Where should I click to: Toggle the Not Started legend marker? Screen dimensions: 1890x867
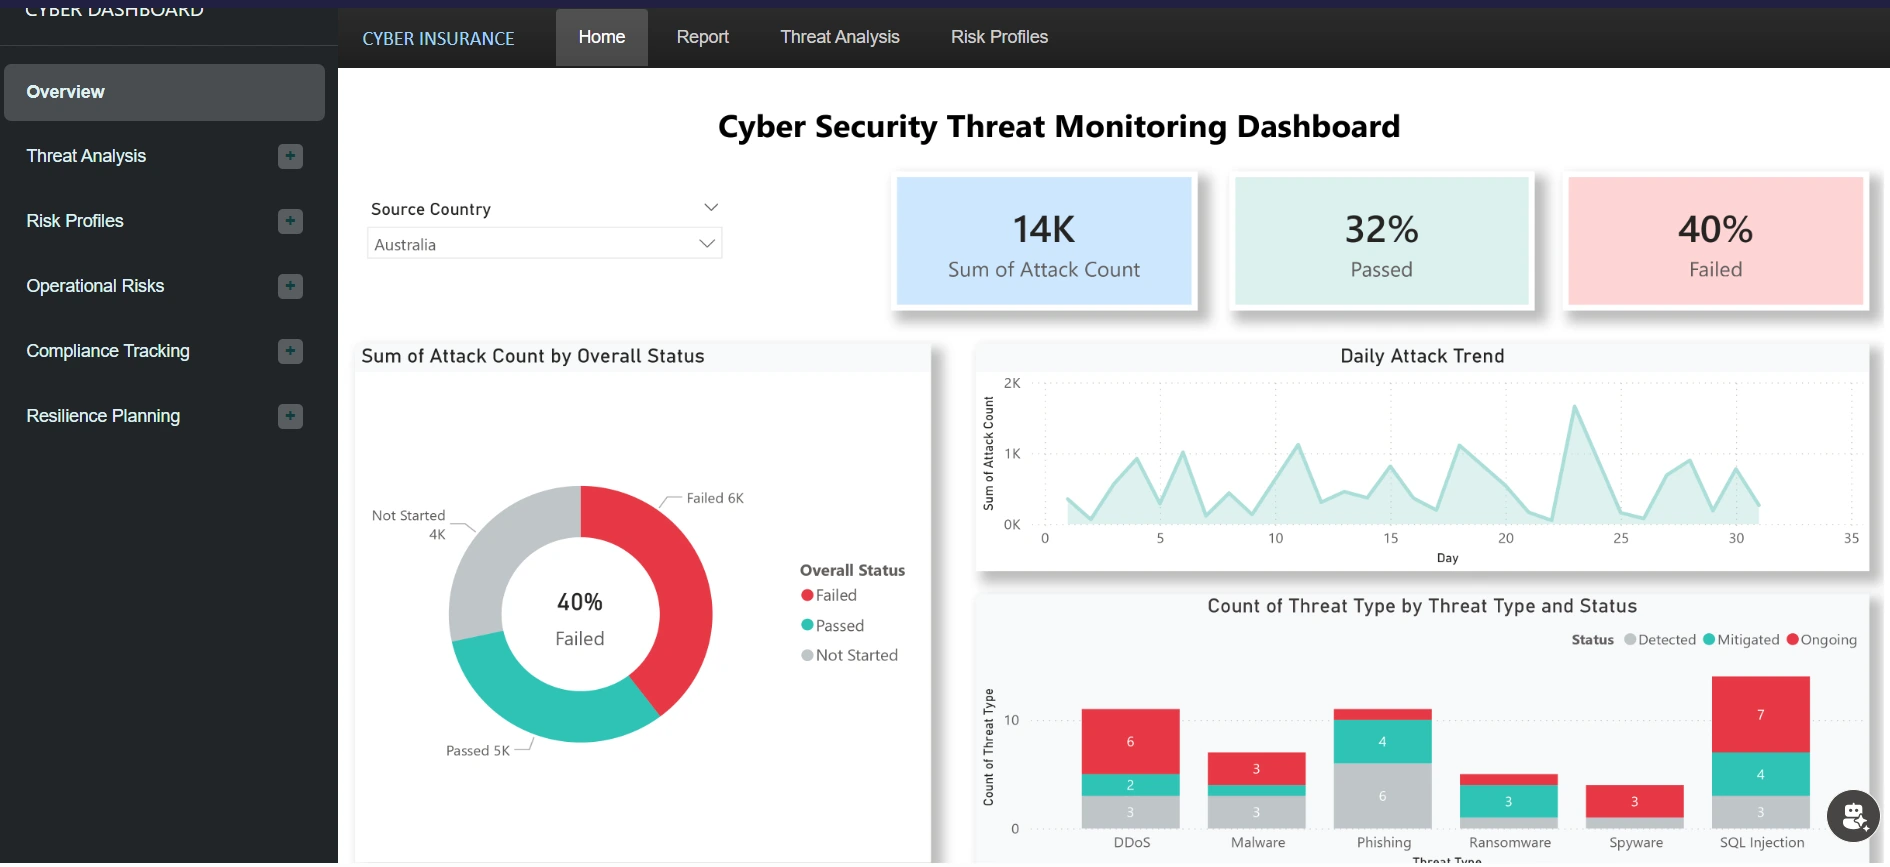[807, 655]
